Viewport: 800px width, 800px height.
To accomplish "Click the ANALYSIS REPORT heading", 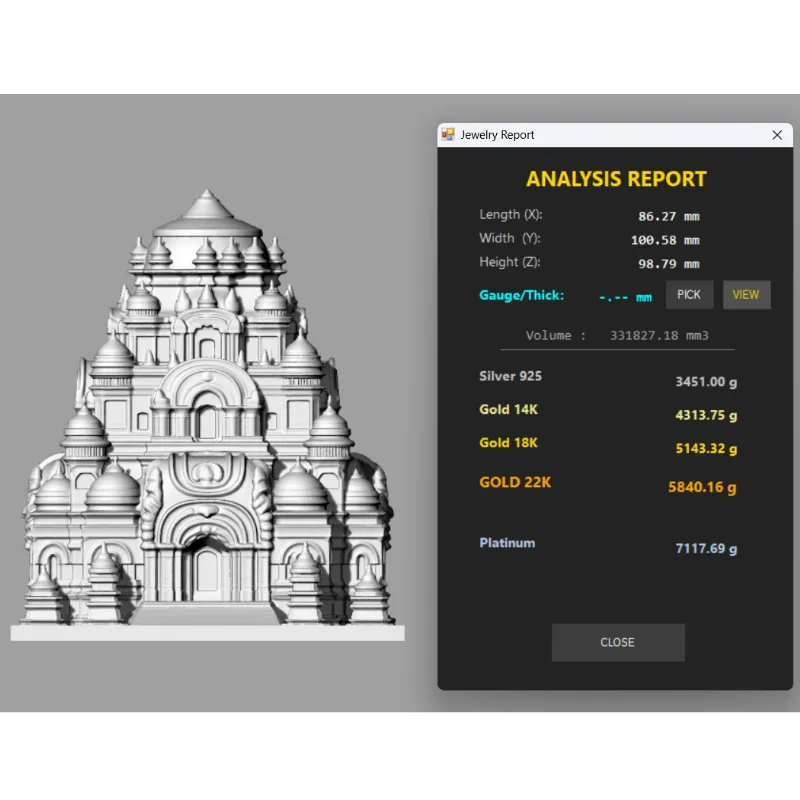I will pos(616,180).
